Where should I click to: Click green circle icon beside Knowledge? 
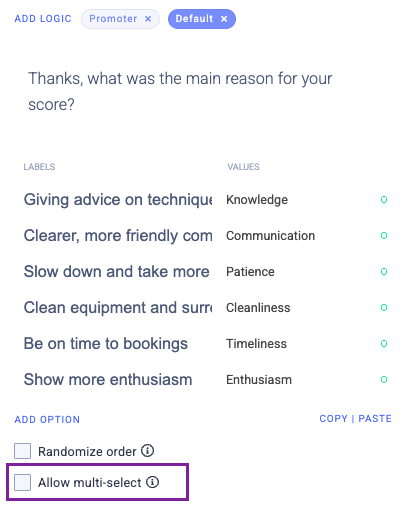tap(384, 200)
